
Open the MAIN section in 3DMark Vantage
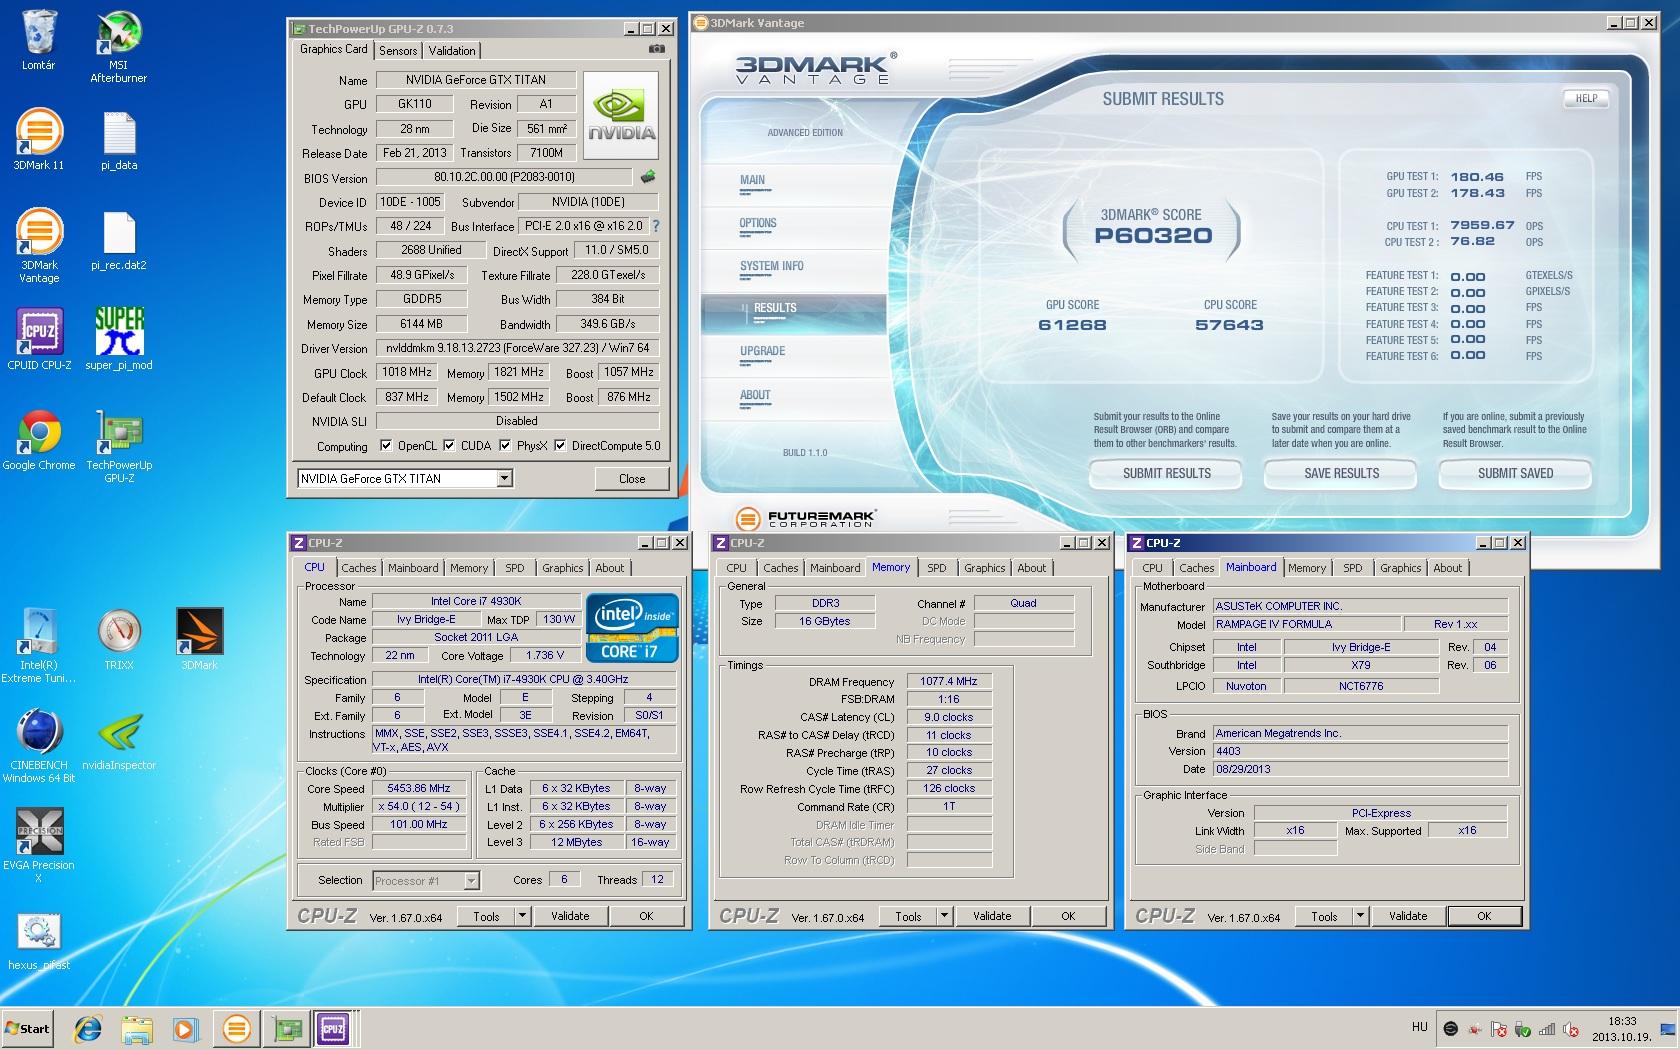(752, 180)
